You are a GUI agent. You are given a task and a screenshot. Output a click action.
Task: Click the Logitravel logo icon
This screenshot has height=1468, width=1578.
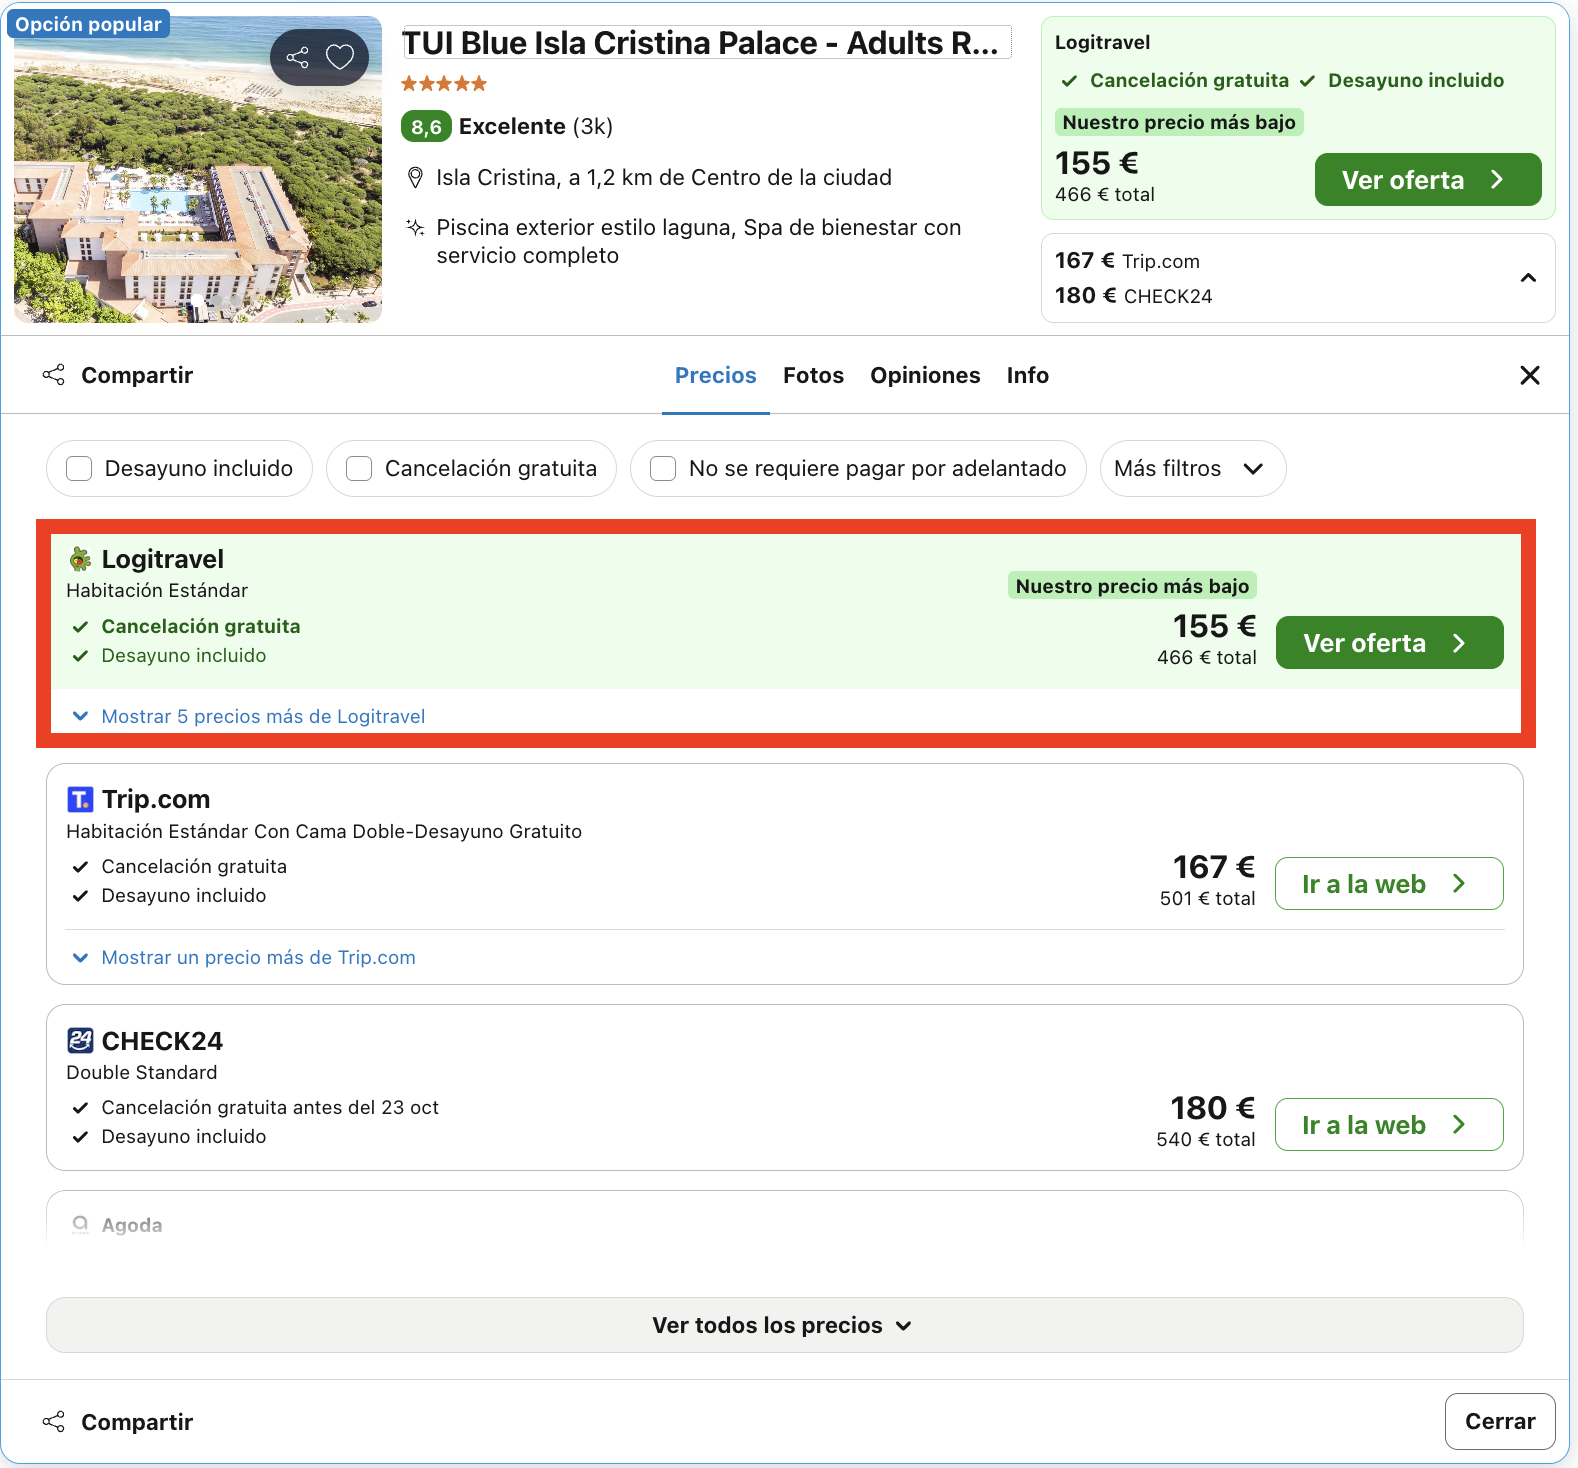[x=80, y=559]
